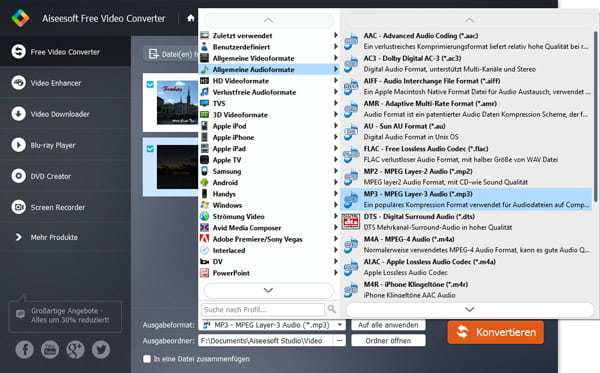Uncheck the second video's checkbox
The image size is (600, 373).
click(x=150, y=148)
